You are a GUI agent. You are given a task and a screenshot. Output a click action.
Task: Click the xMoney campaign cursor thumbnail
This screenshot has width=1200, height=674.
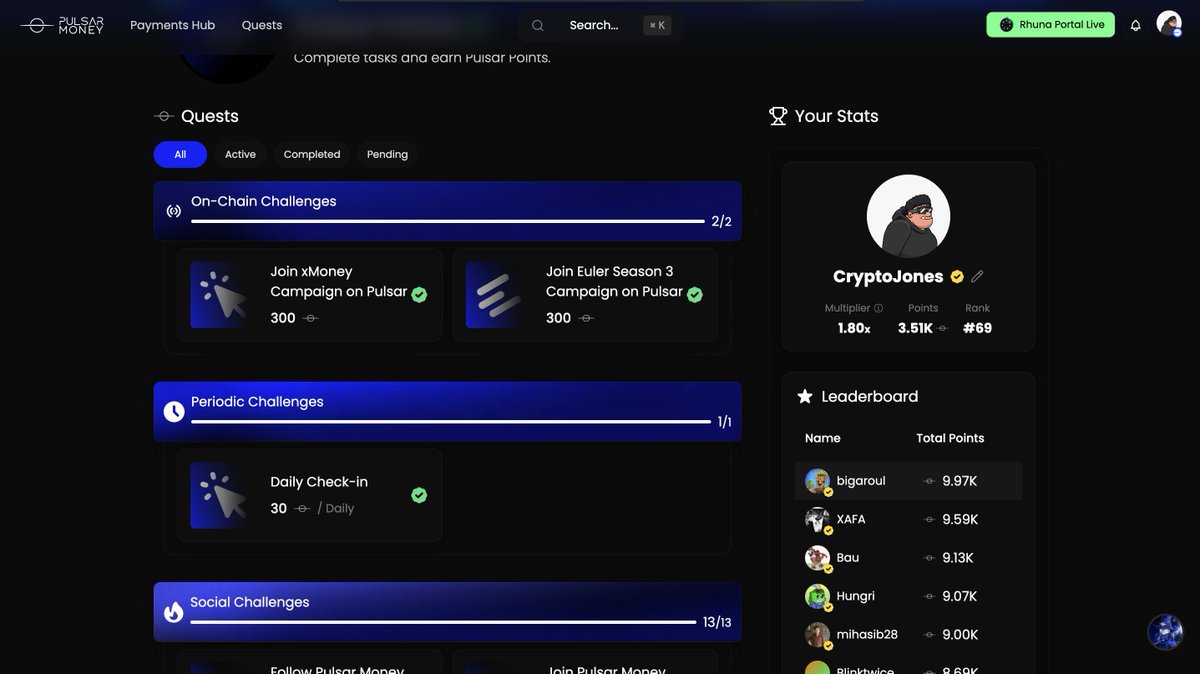click(x=218, y=295)
